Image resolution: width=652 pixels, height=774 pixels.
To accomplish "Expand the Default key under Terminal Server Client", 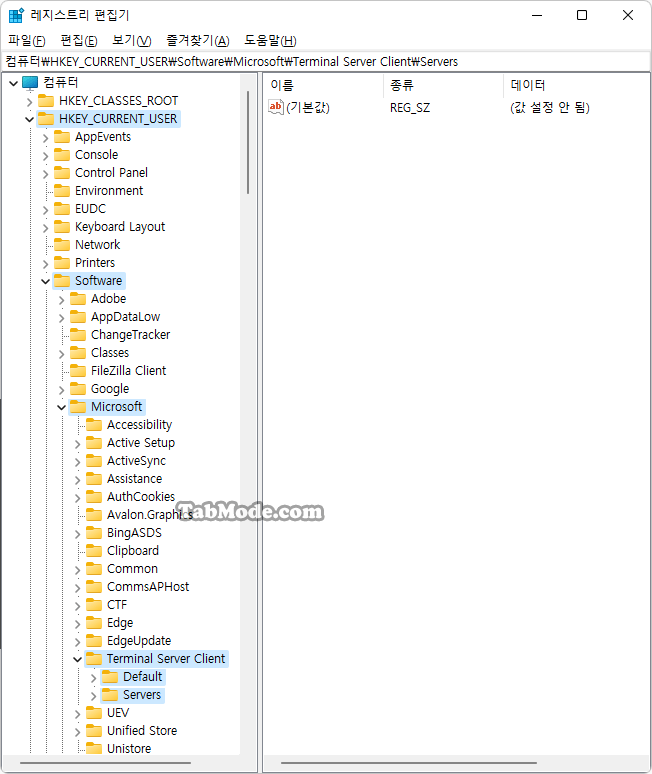I will (93, 678).
